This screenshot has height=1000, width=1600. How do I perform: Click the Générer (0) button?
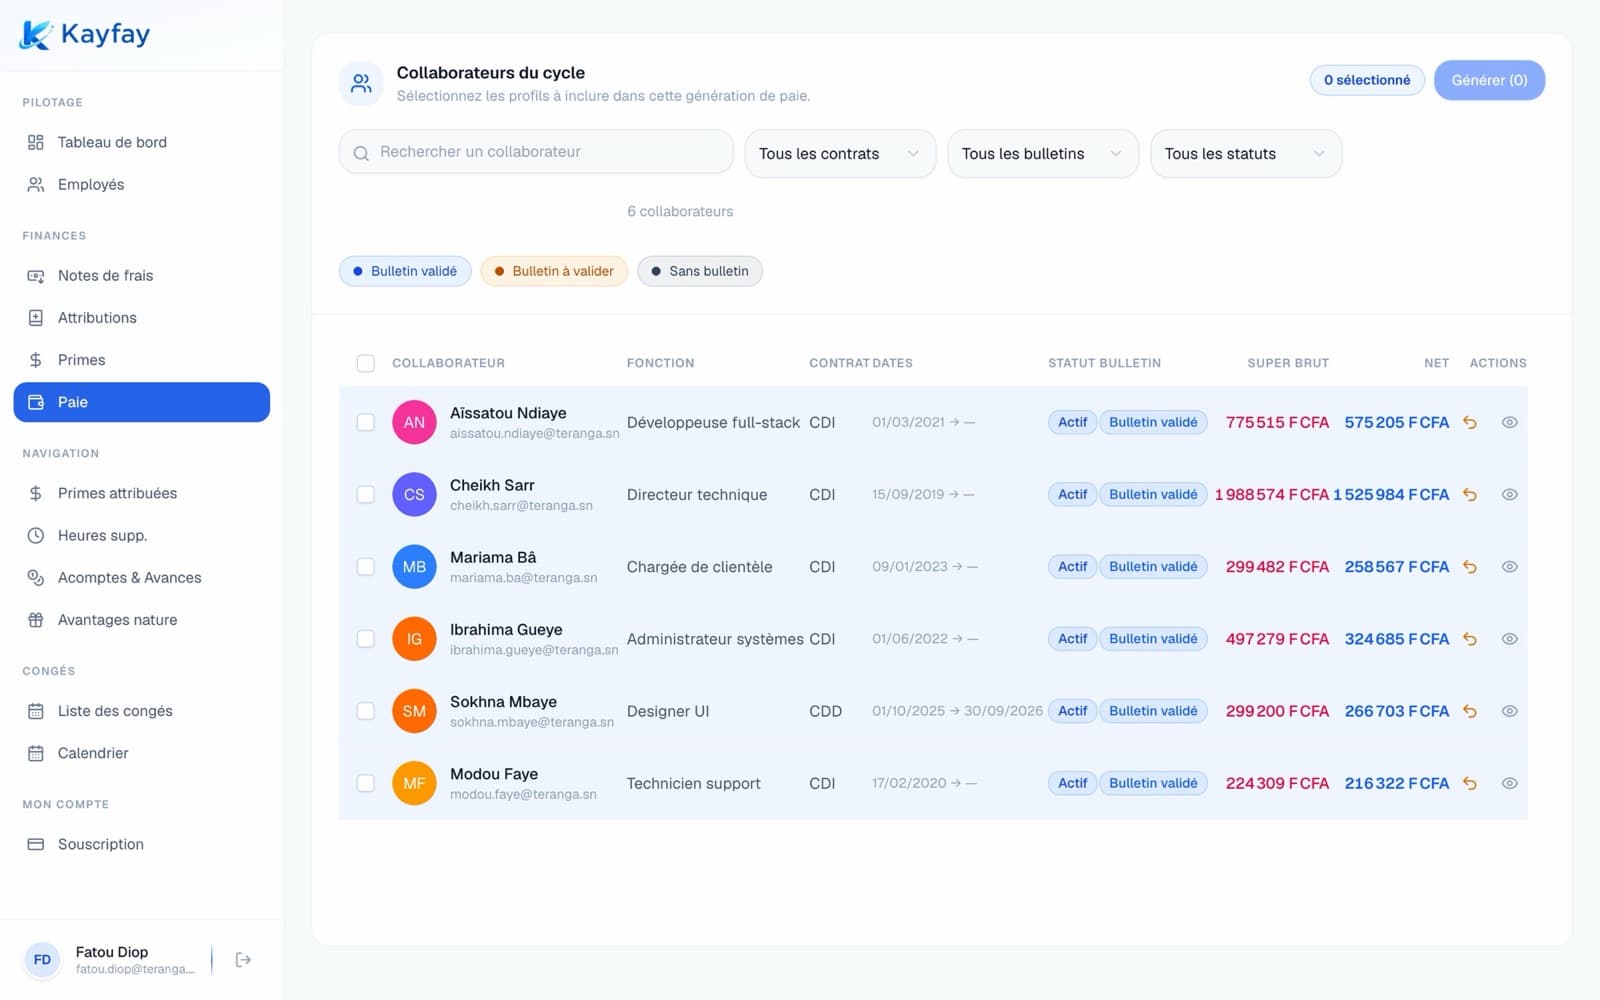click(x=1489, y=80)
